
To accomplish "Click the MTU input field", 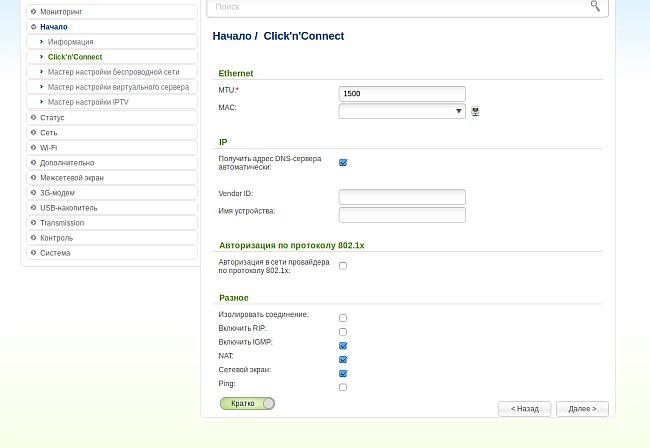I will tap(402, 94).
